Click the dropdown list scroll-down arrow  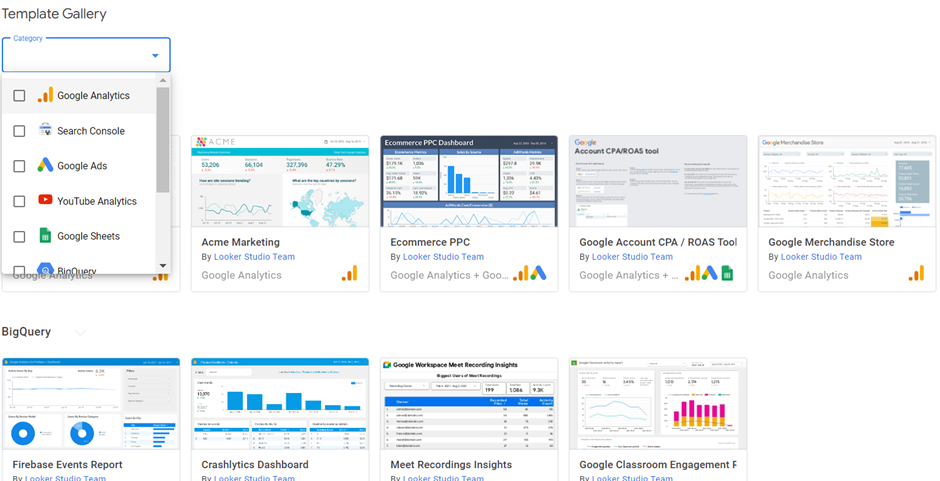[163, 266]
